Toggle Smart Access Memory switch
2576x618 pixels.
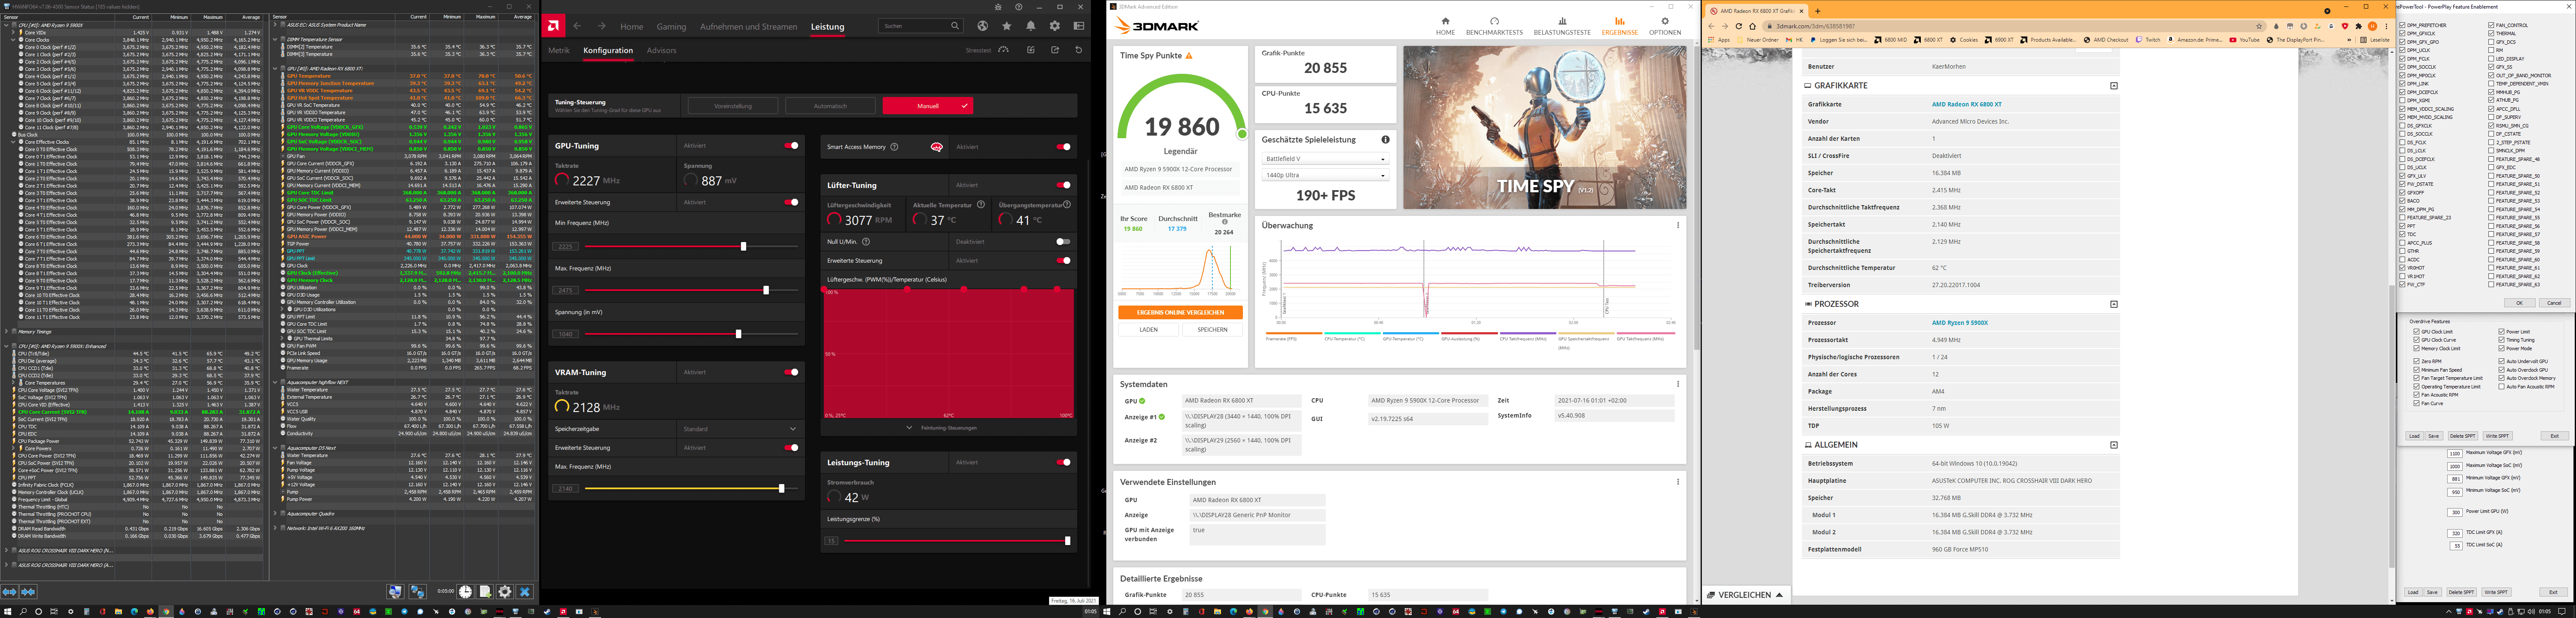1063,147
